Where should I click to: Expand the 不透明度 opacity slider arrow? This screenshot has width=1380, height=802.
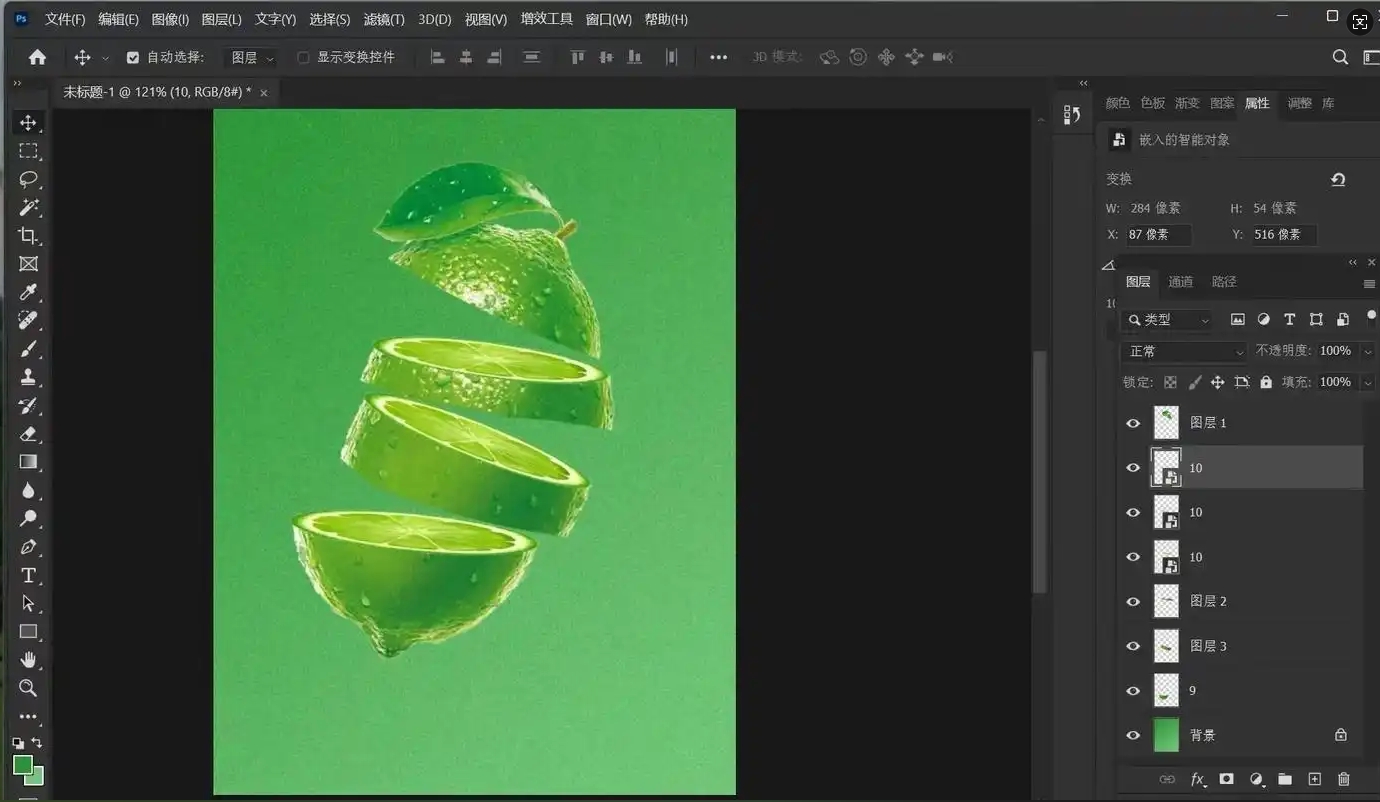click(x=1368, y=351)
